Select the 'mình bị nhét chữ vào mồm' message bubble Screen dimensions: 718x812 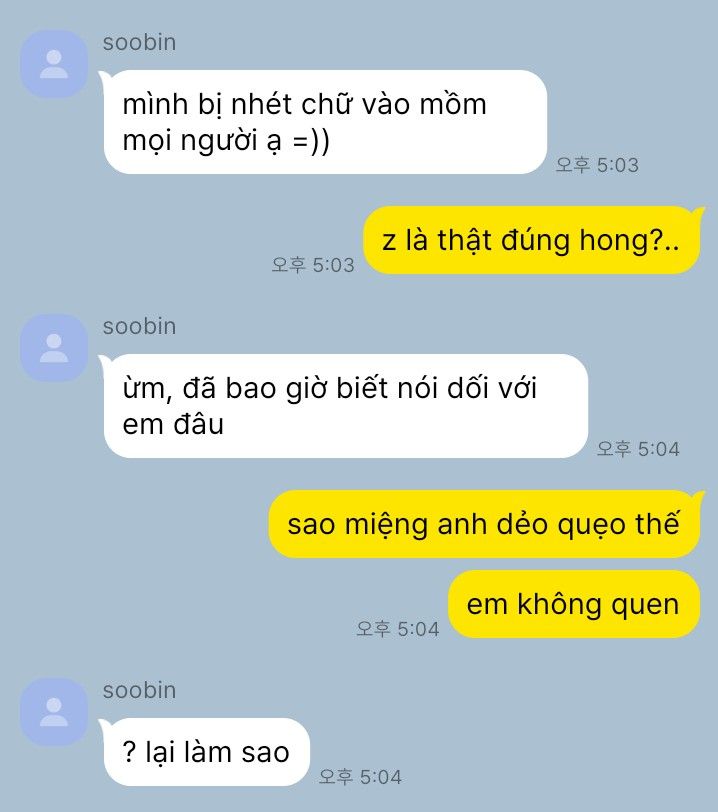[325, 122]
